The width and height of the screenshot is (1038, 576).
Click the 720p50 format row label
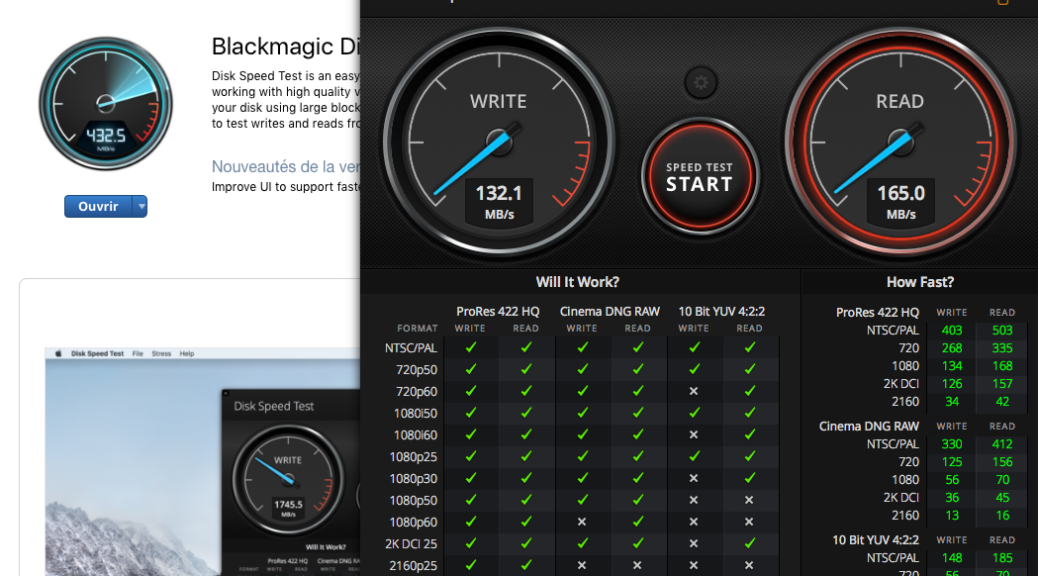coord(416,369)
